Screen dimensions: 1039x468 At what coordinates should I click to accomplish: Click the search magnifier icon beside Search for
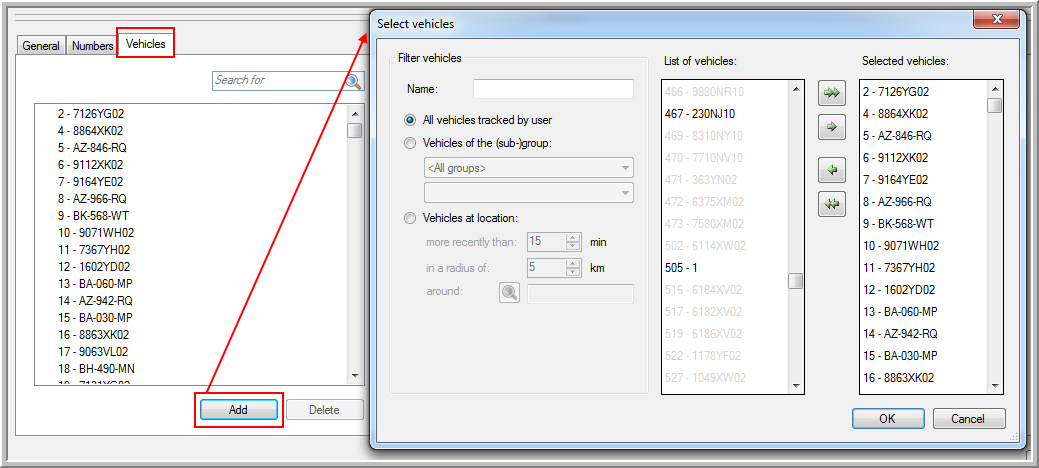pyautogui.click(x=354, y=81)
